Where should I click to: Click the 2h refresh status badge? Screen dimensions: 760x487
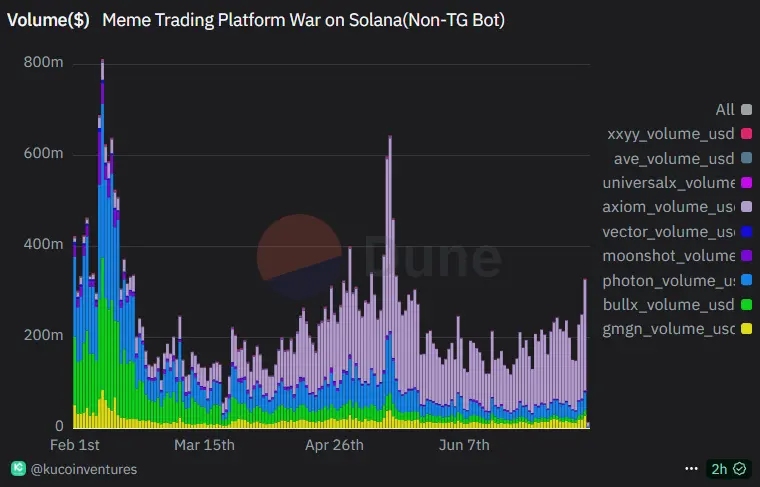[728, 469]
